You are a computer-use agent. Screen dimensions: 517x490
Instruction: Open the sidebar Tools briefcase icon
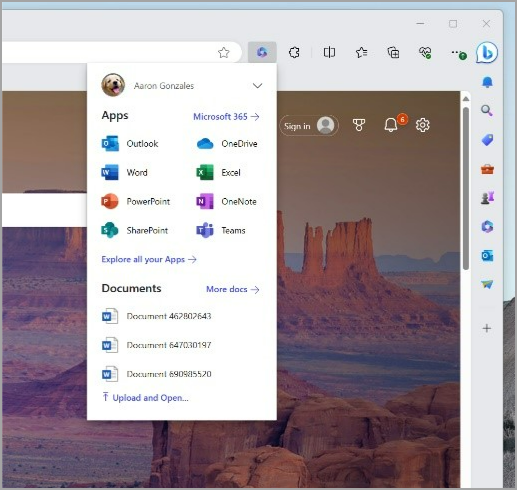point(487,169)
